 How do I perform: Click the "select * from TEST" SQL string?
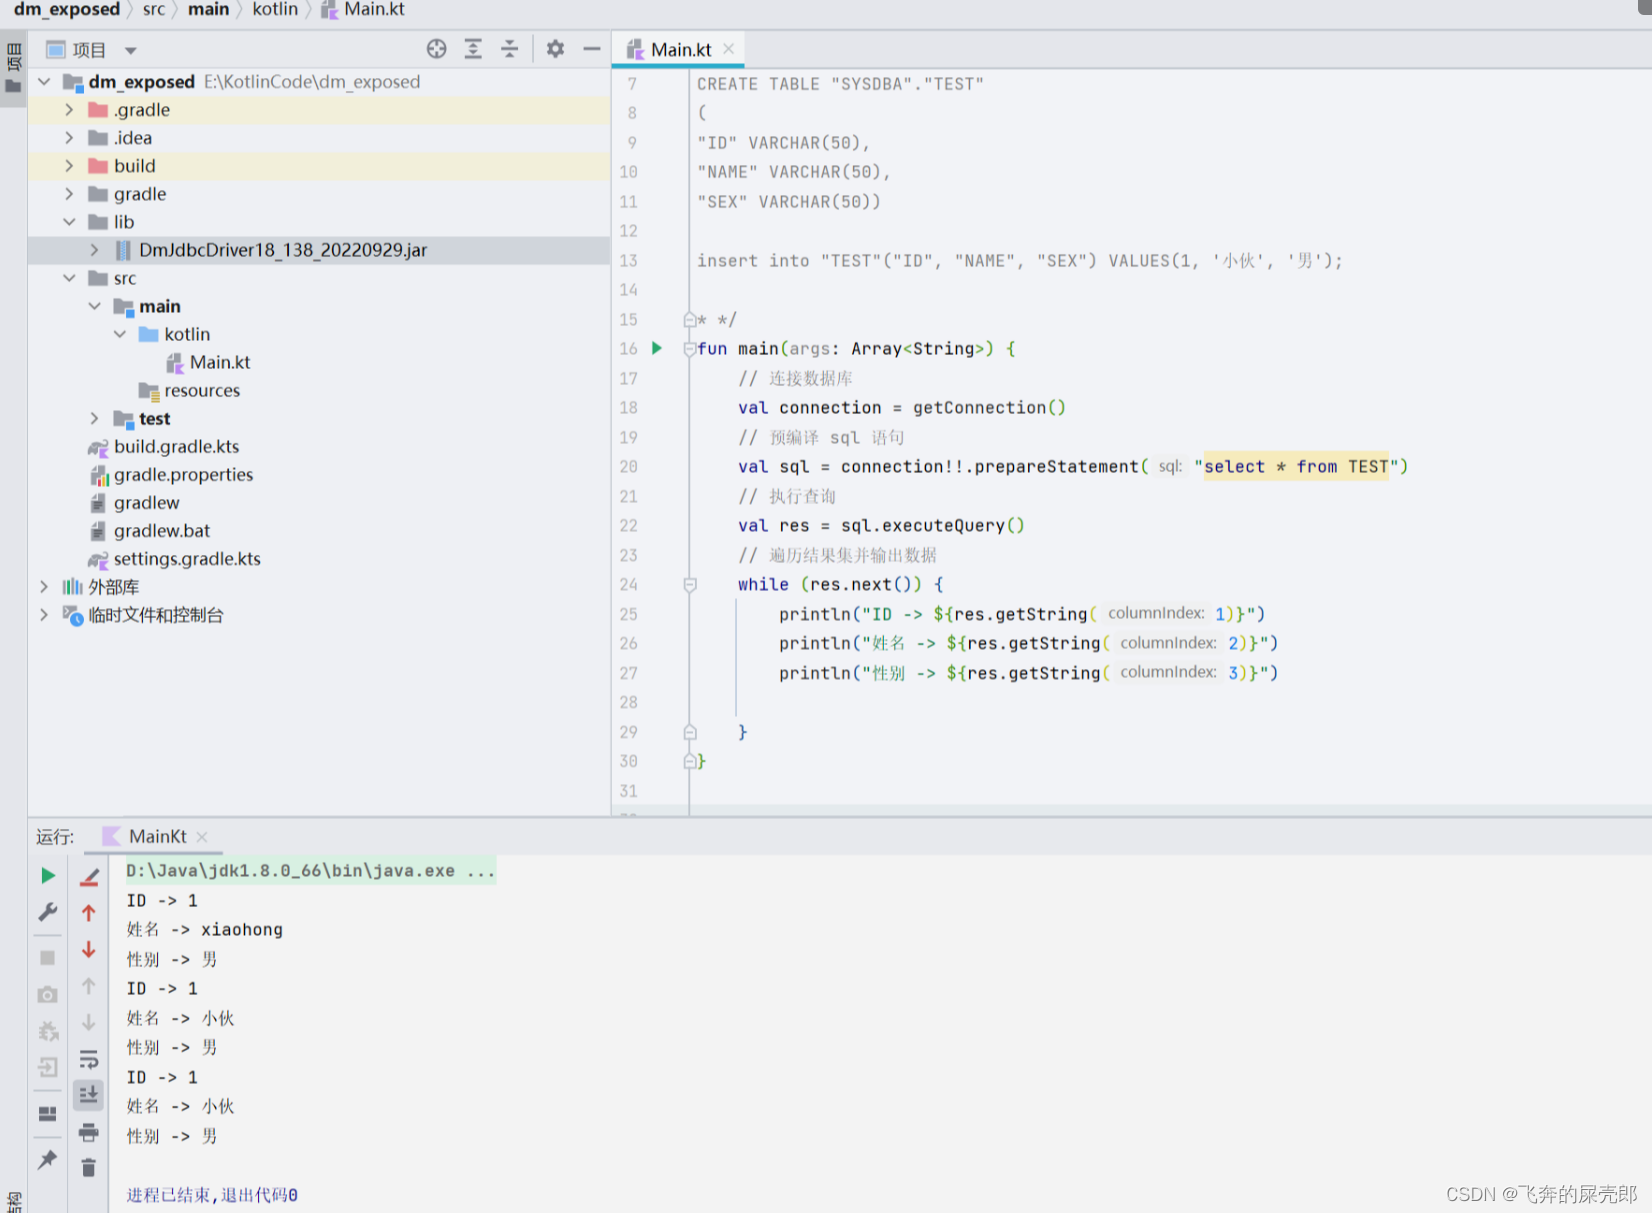tap(1295, 466)
